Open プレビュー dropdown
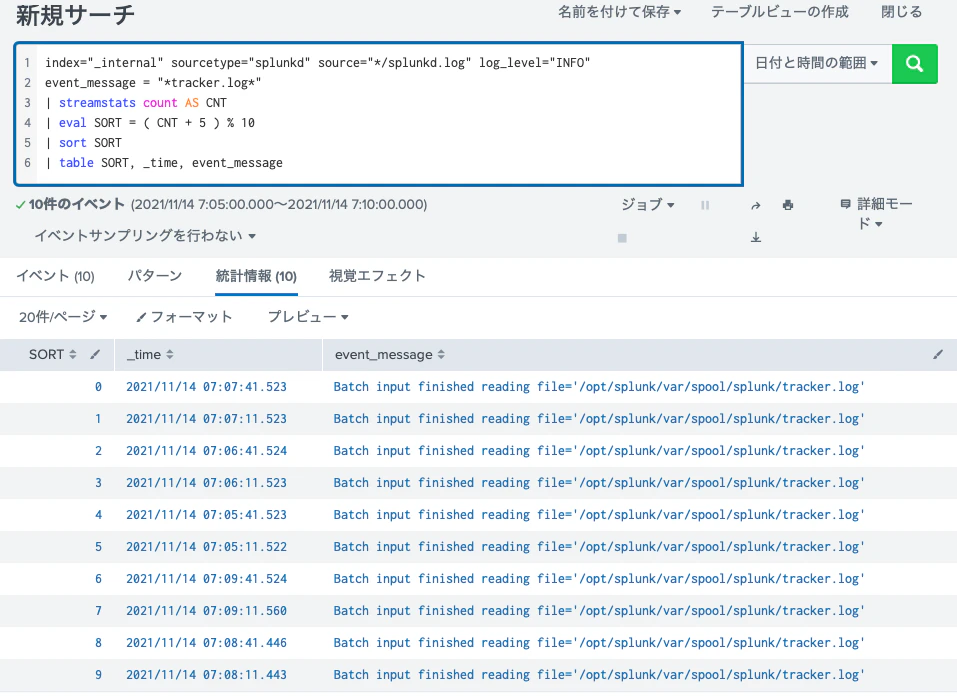This screenshot has height=699, width=957. click(308, 317)
